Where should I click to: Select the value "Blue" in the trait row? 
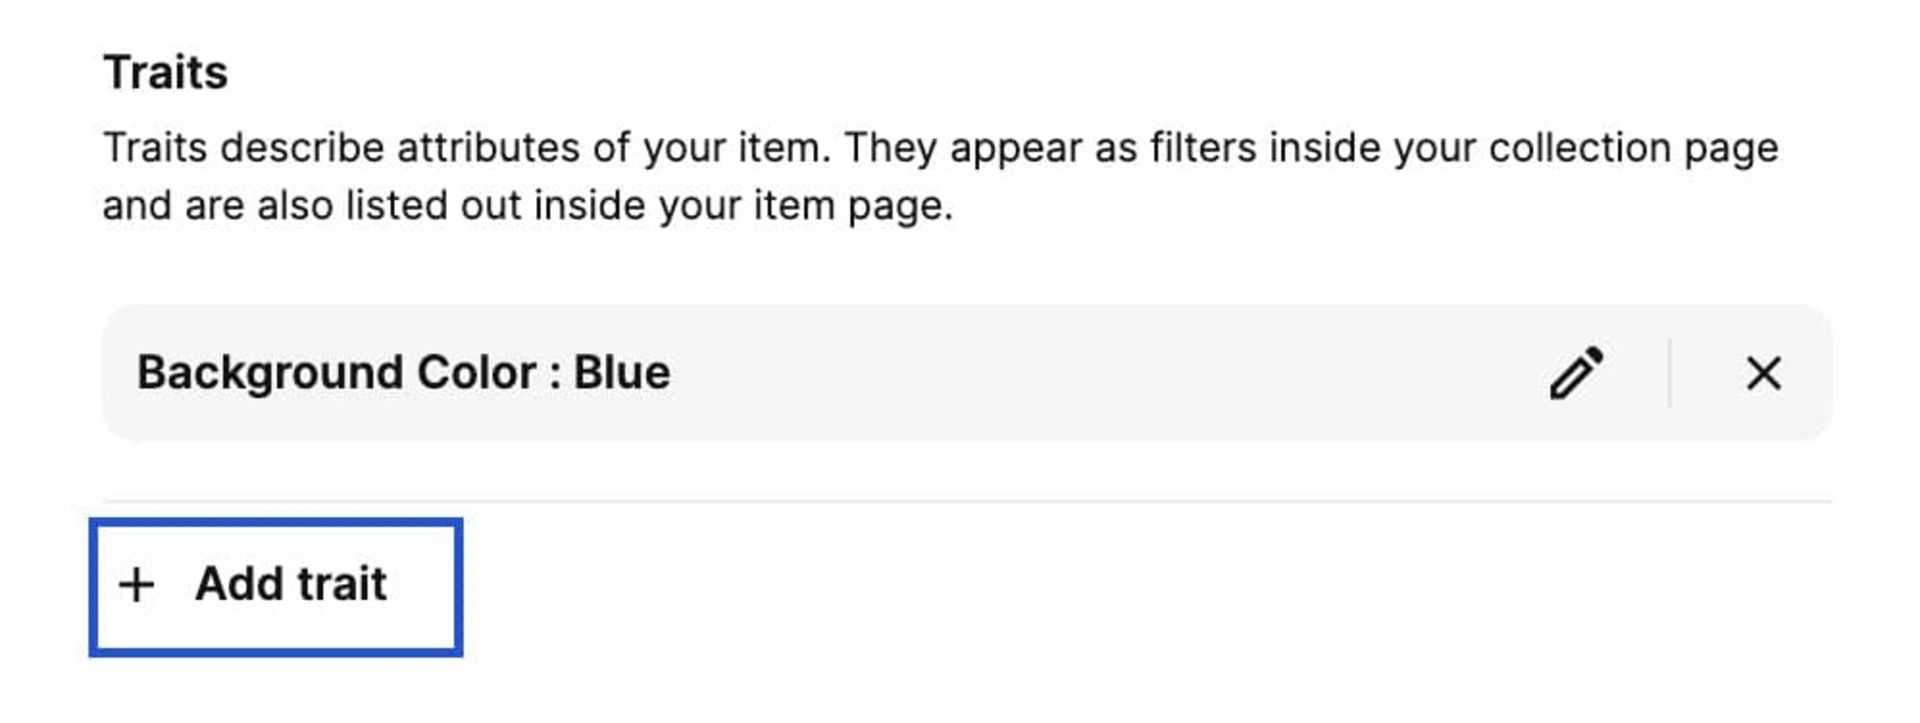point(622,373)
